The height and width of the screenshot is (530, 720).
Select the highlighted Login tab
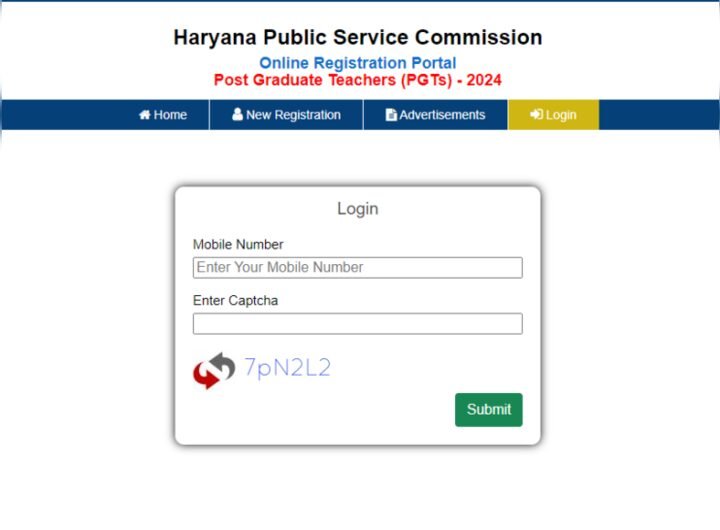pos(553,114)
